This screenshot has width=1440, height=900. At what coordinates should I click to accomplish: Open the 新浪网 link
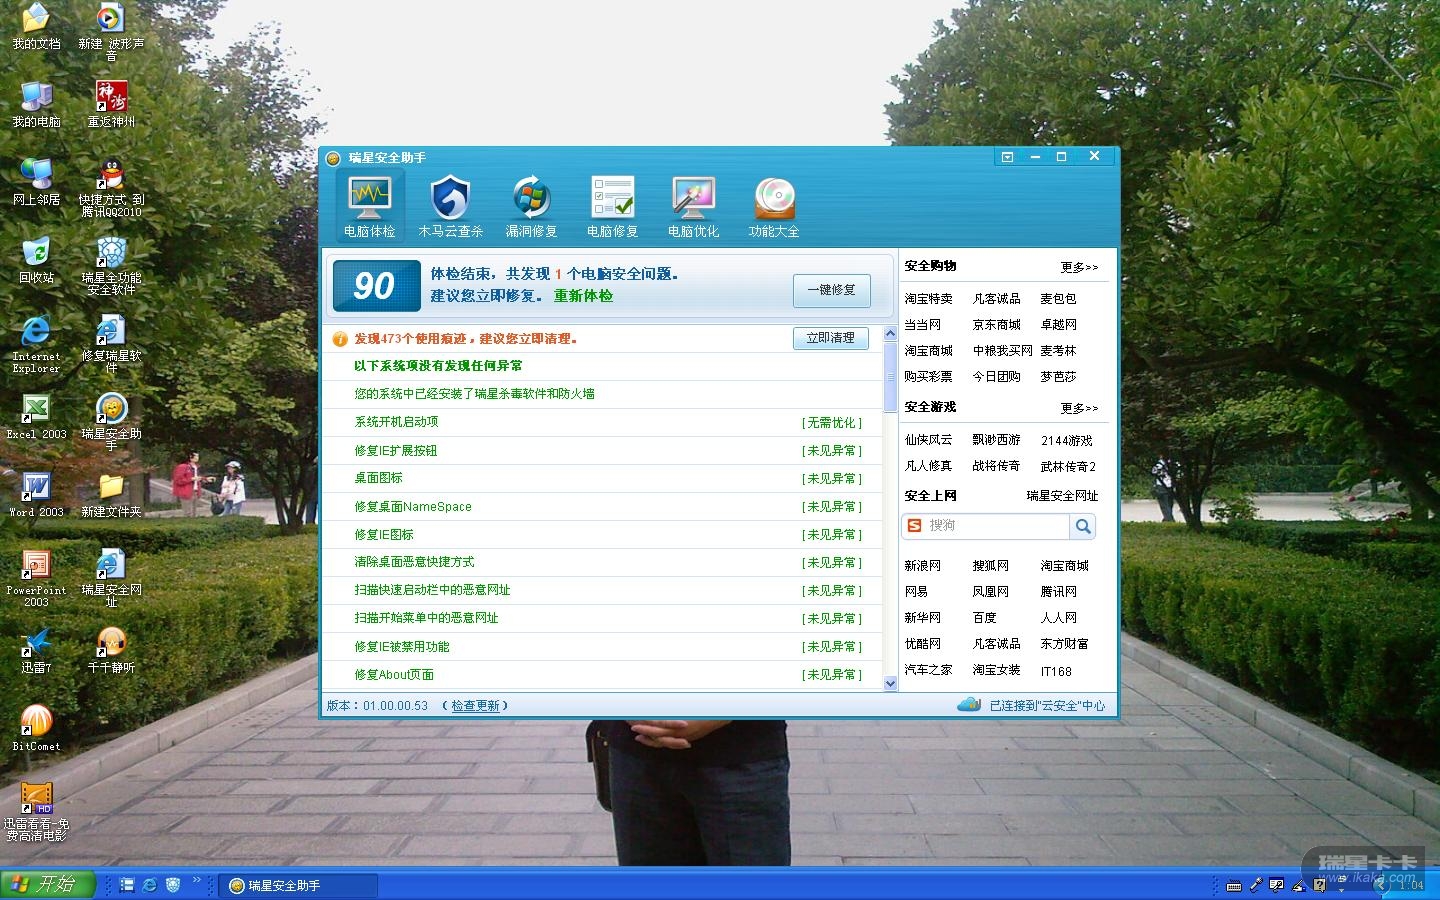pos(922,566)
